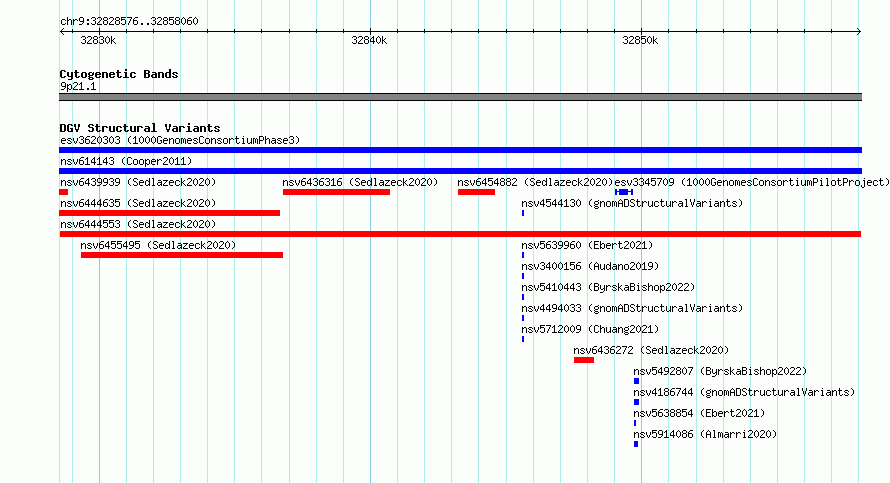
Task: Open the nsv6444635 (Sedlazeck2020) label
Action: coord(138,203)
